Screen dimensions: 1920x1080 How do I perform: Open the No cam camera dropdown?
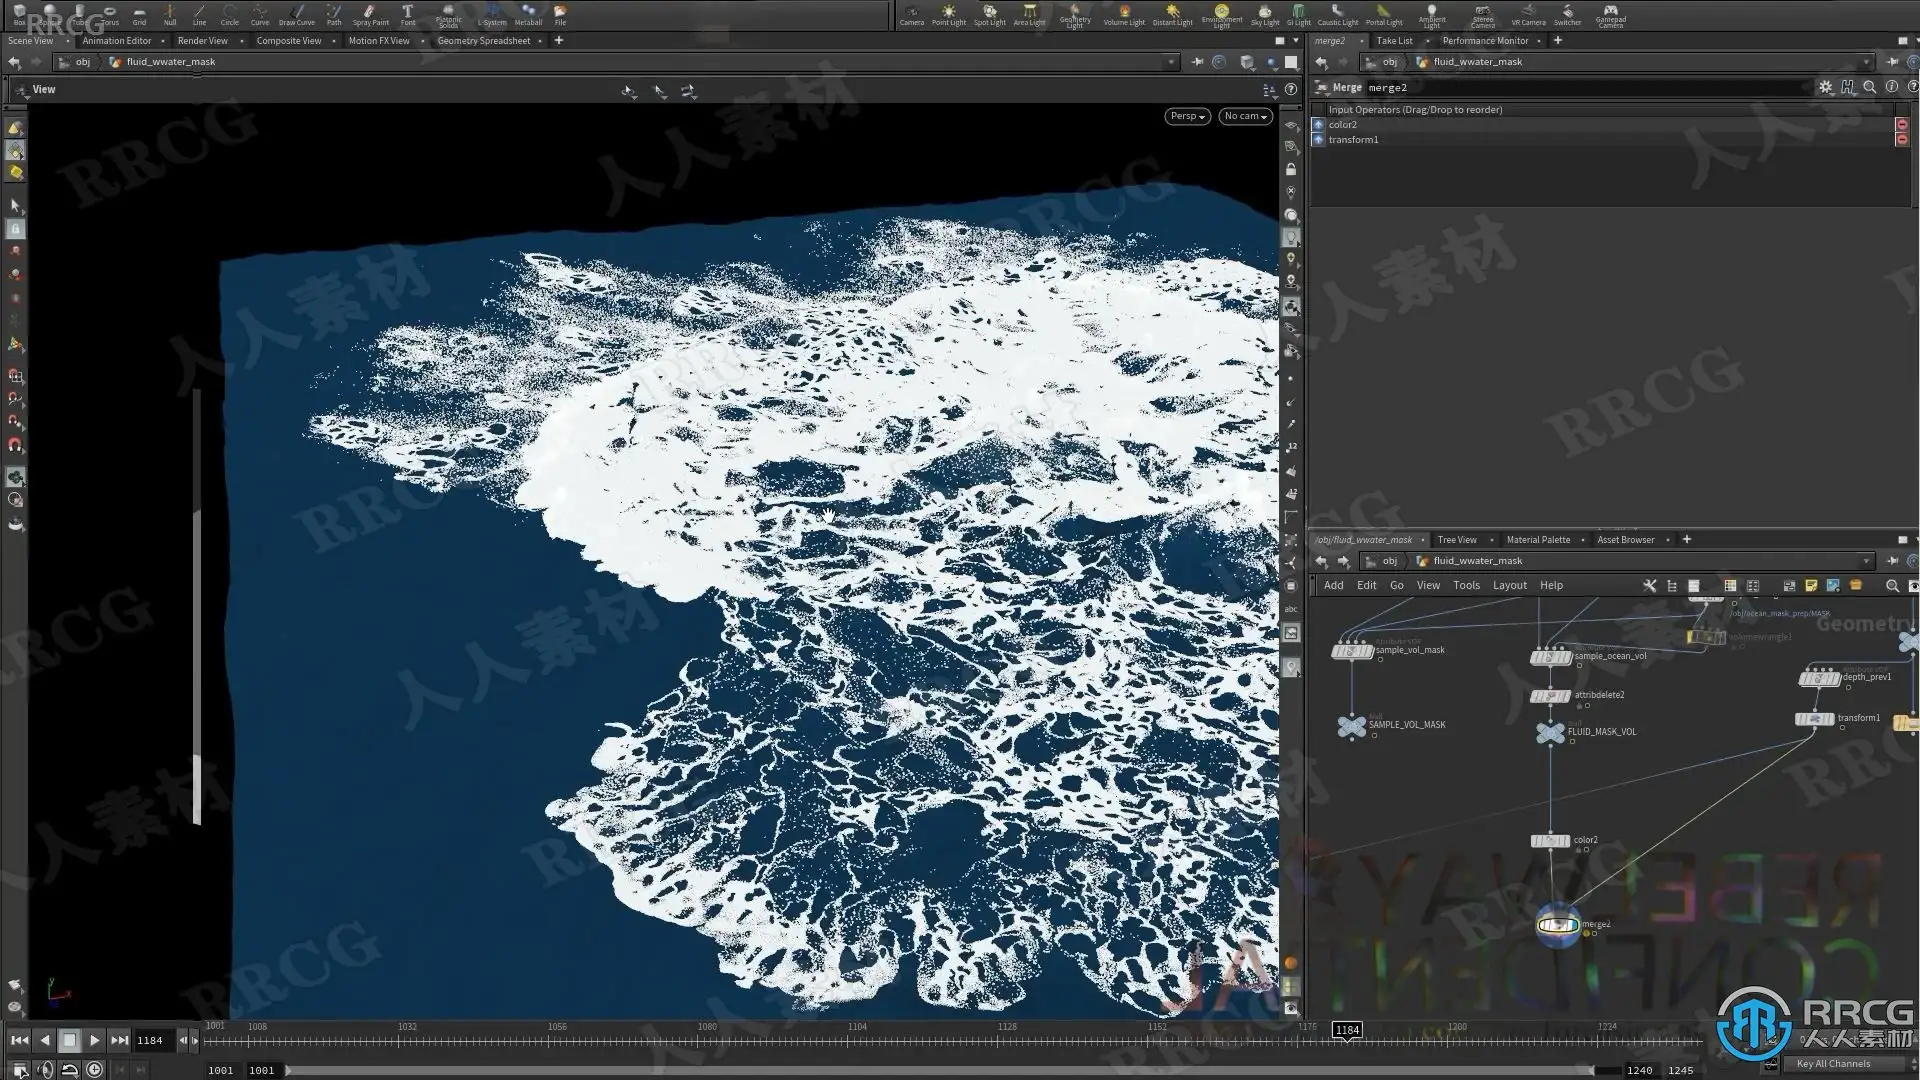(x=1245, y=116)
